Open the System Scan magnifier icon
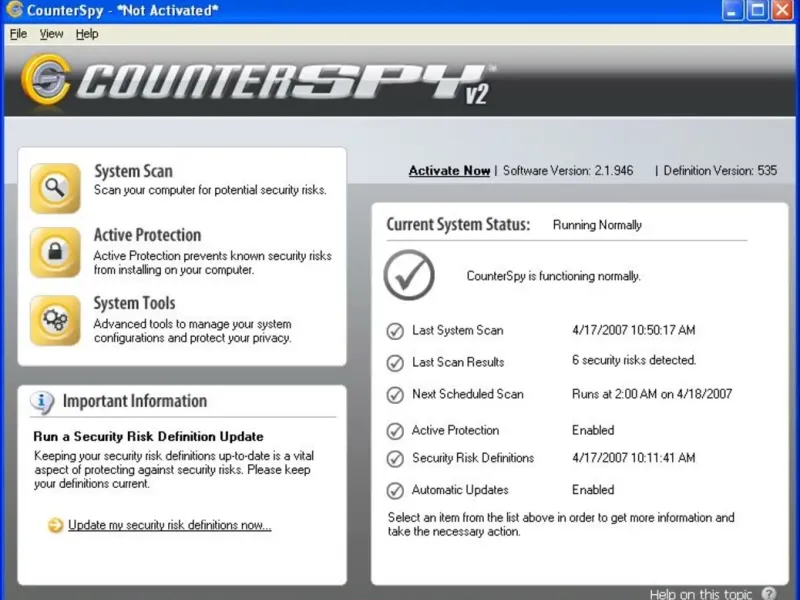The image size is (800, 600). 55,188
